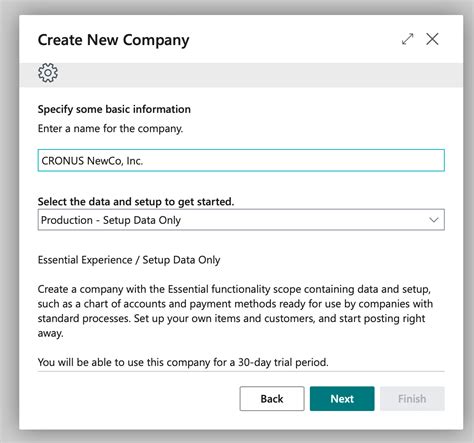Screen dimensions: 474x443
Task: Click the Essential functionality description paragraph
Action: pos(235,311)
